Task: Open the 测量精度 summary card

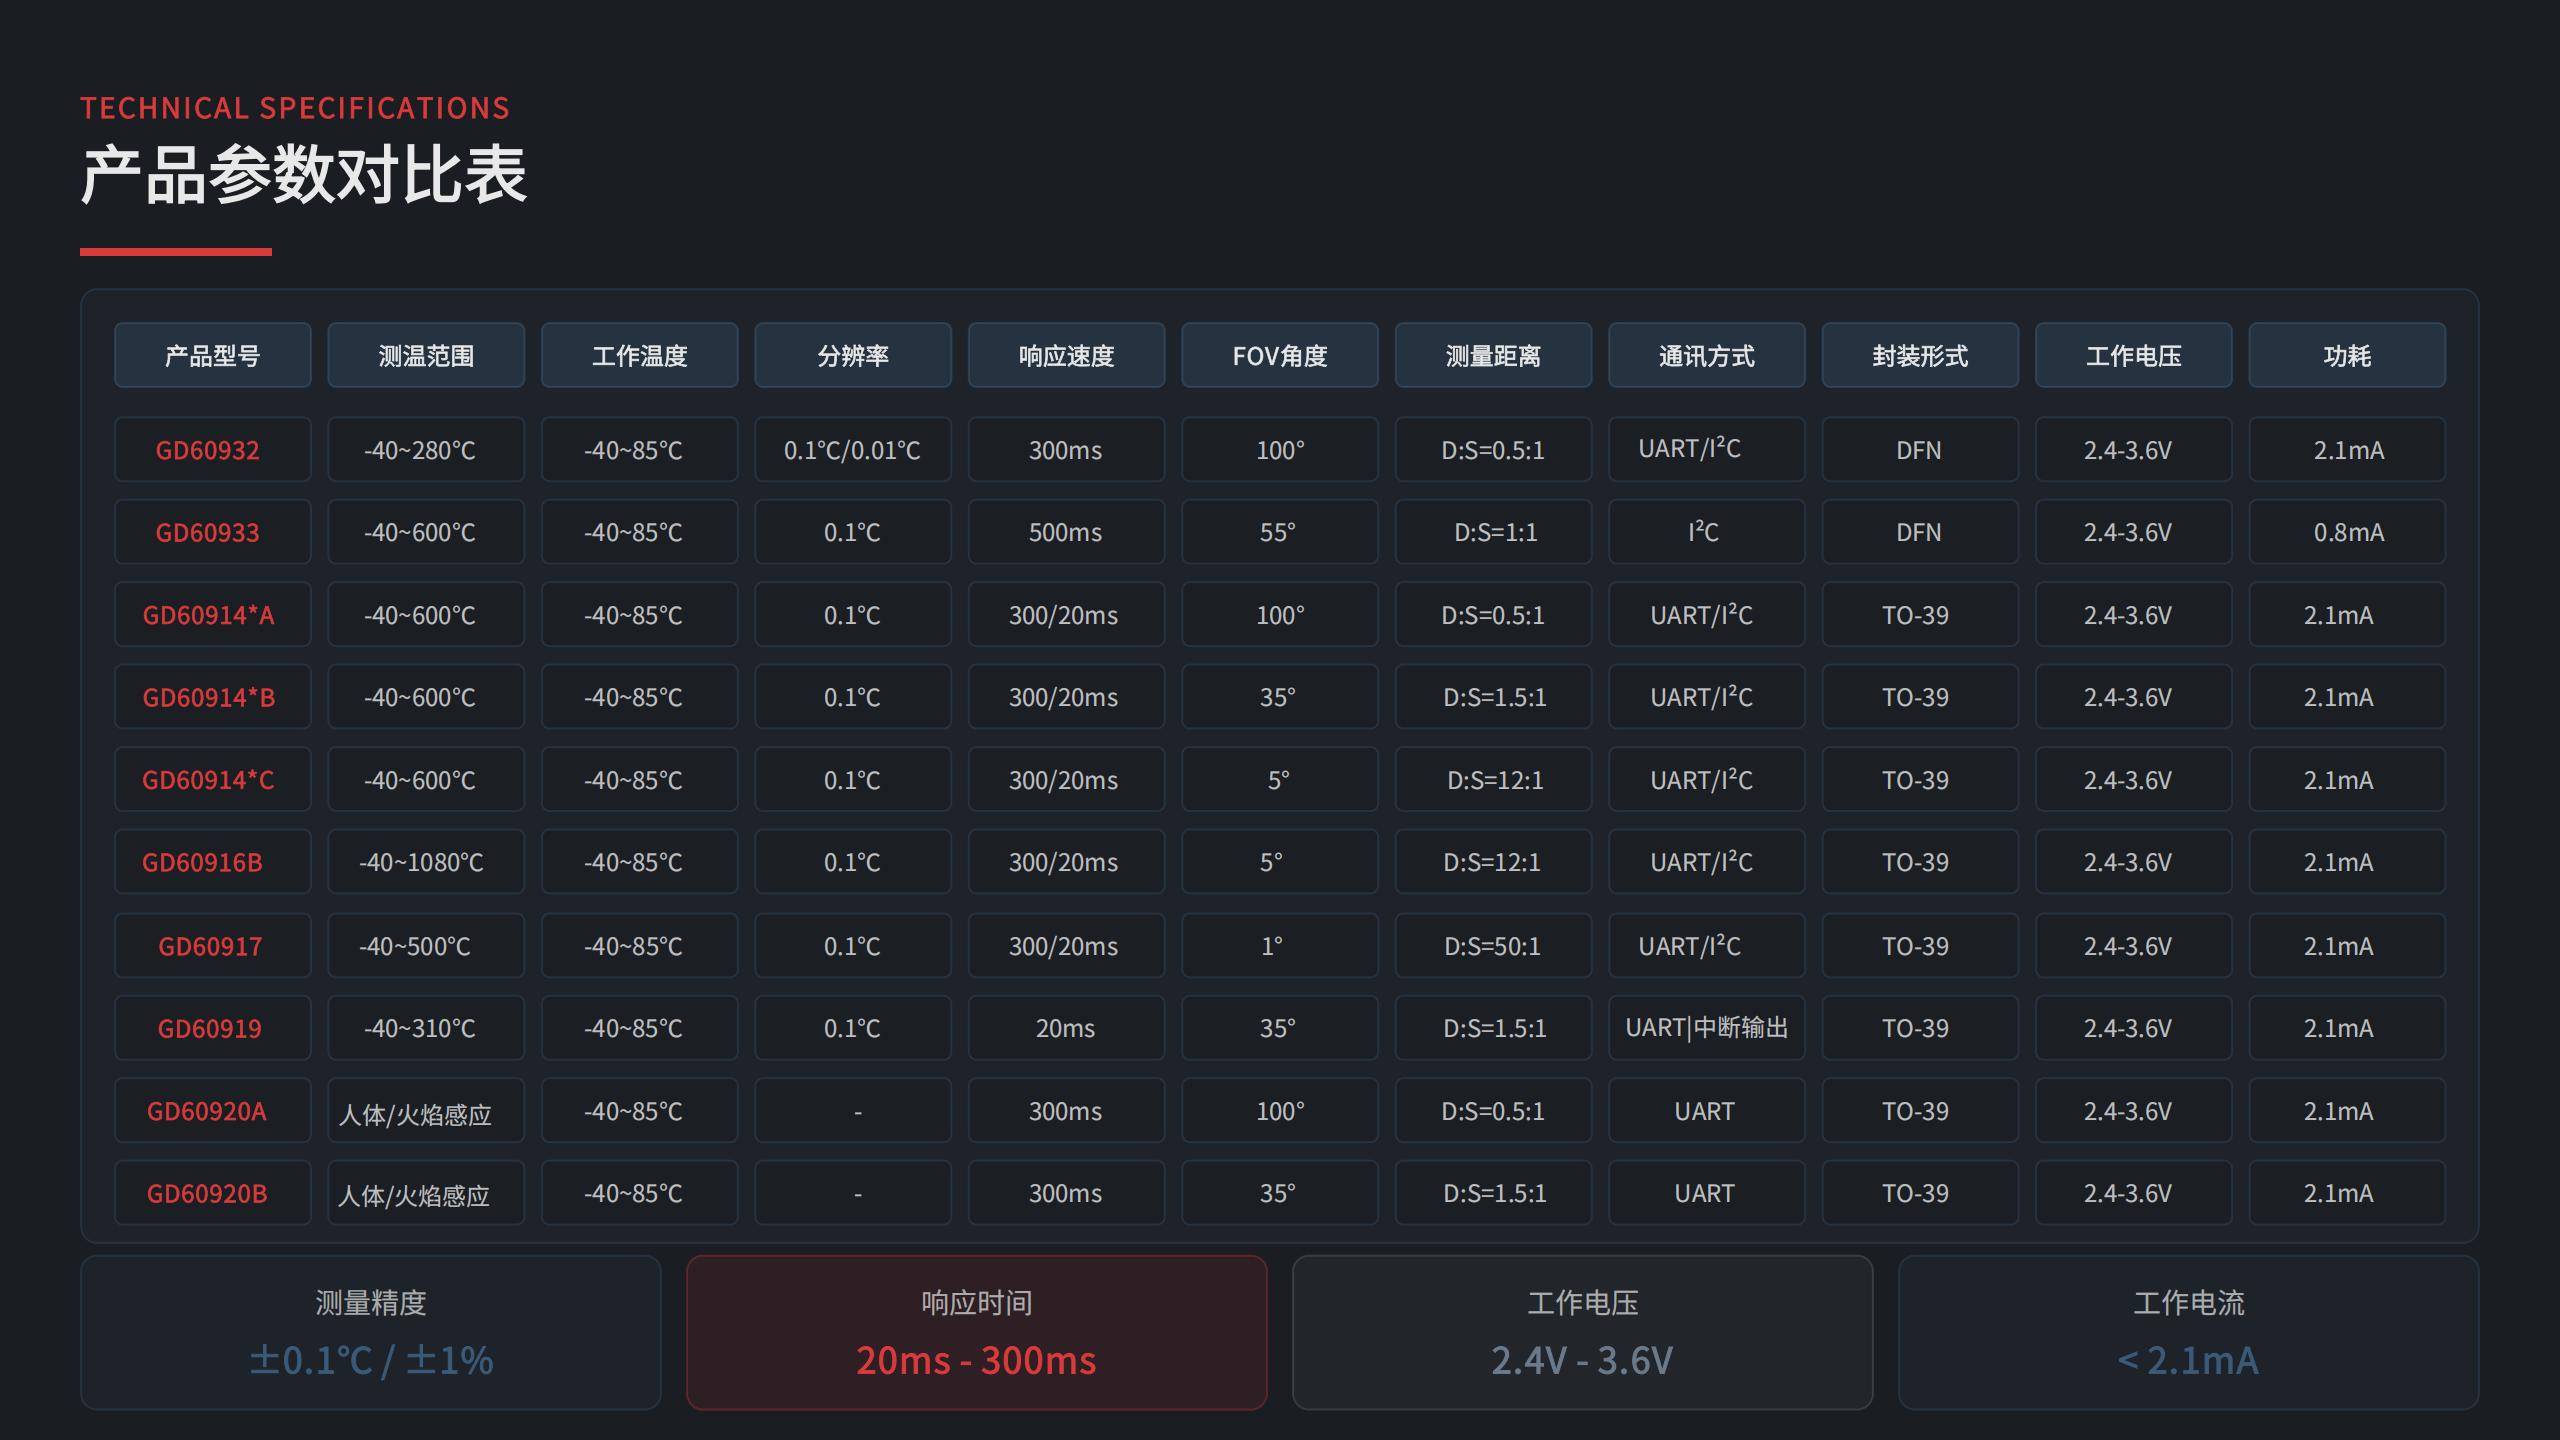Action: coord(371,1333)
